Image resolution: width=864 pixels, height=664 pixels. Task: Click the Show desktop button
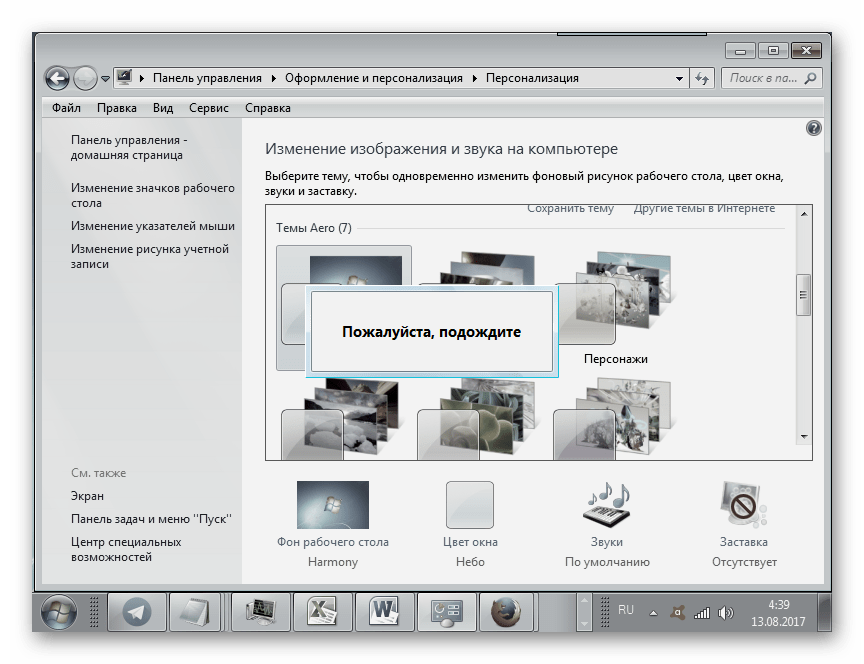click(x=825, y=612)
